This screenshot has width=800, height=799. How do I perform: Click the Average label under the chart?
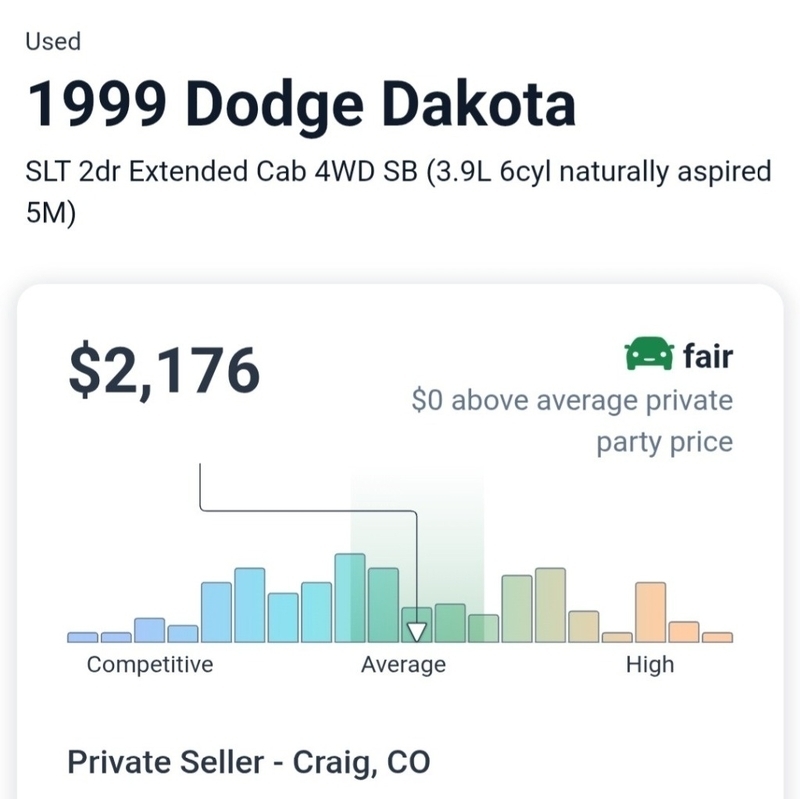point(403,665)
